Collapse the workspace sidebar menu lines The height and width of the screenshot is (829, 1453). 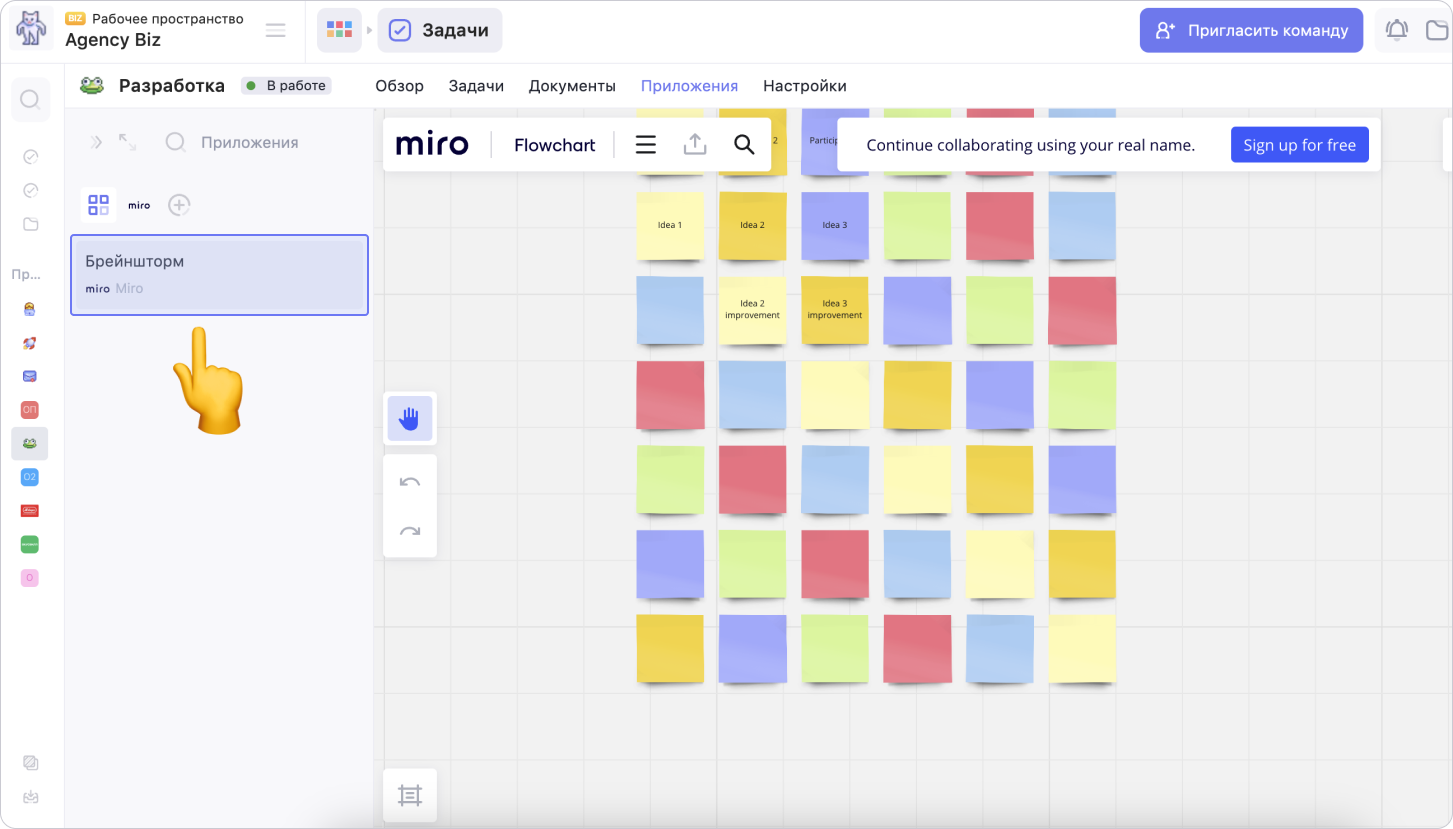click(x=275, y=30)
